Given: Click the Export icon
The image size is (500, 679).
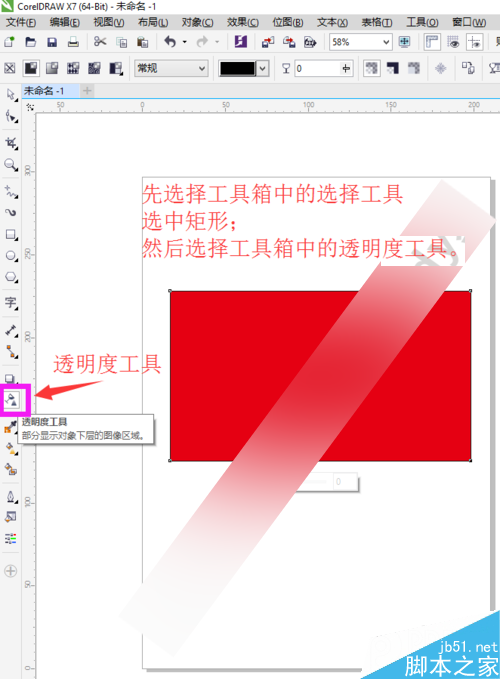Looking at the screenshot, I should pos(289,42).
